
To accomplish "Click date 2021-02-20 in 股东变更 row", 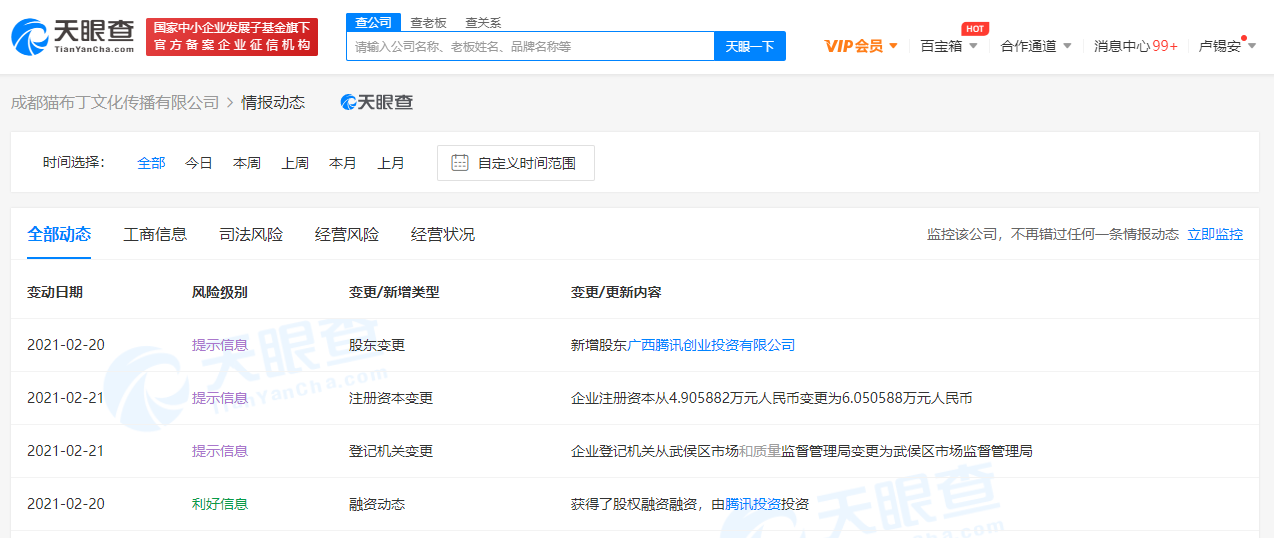I will (66, 345).
